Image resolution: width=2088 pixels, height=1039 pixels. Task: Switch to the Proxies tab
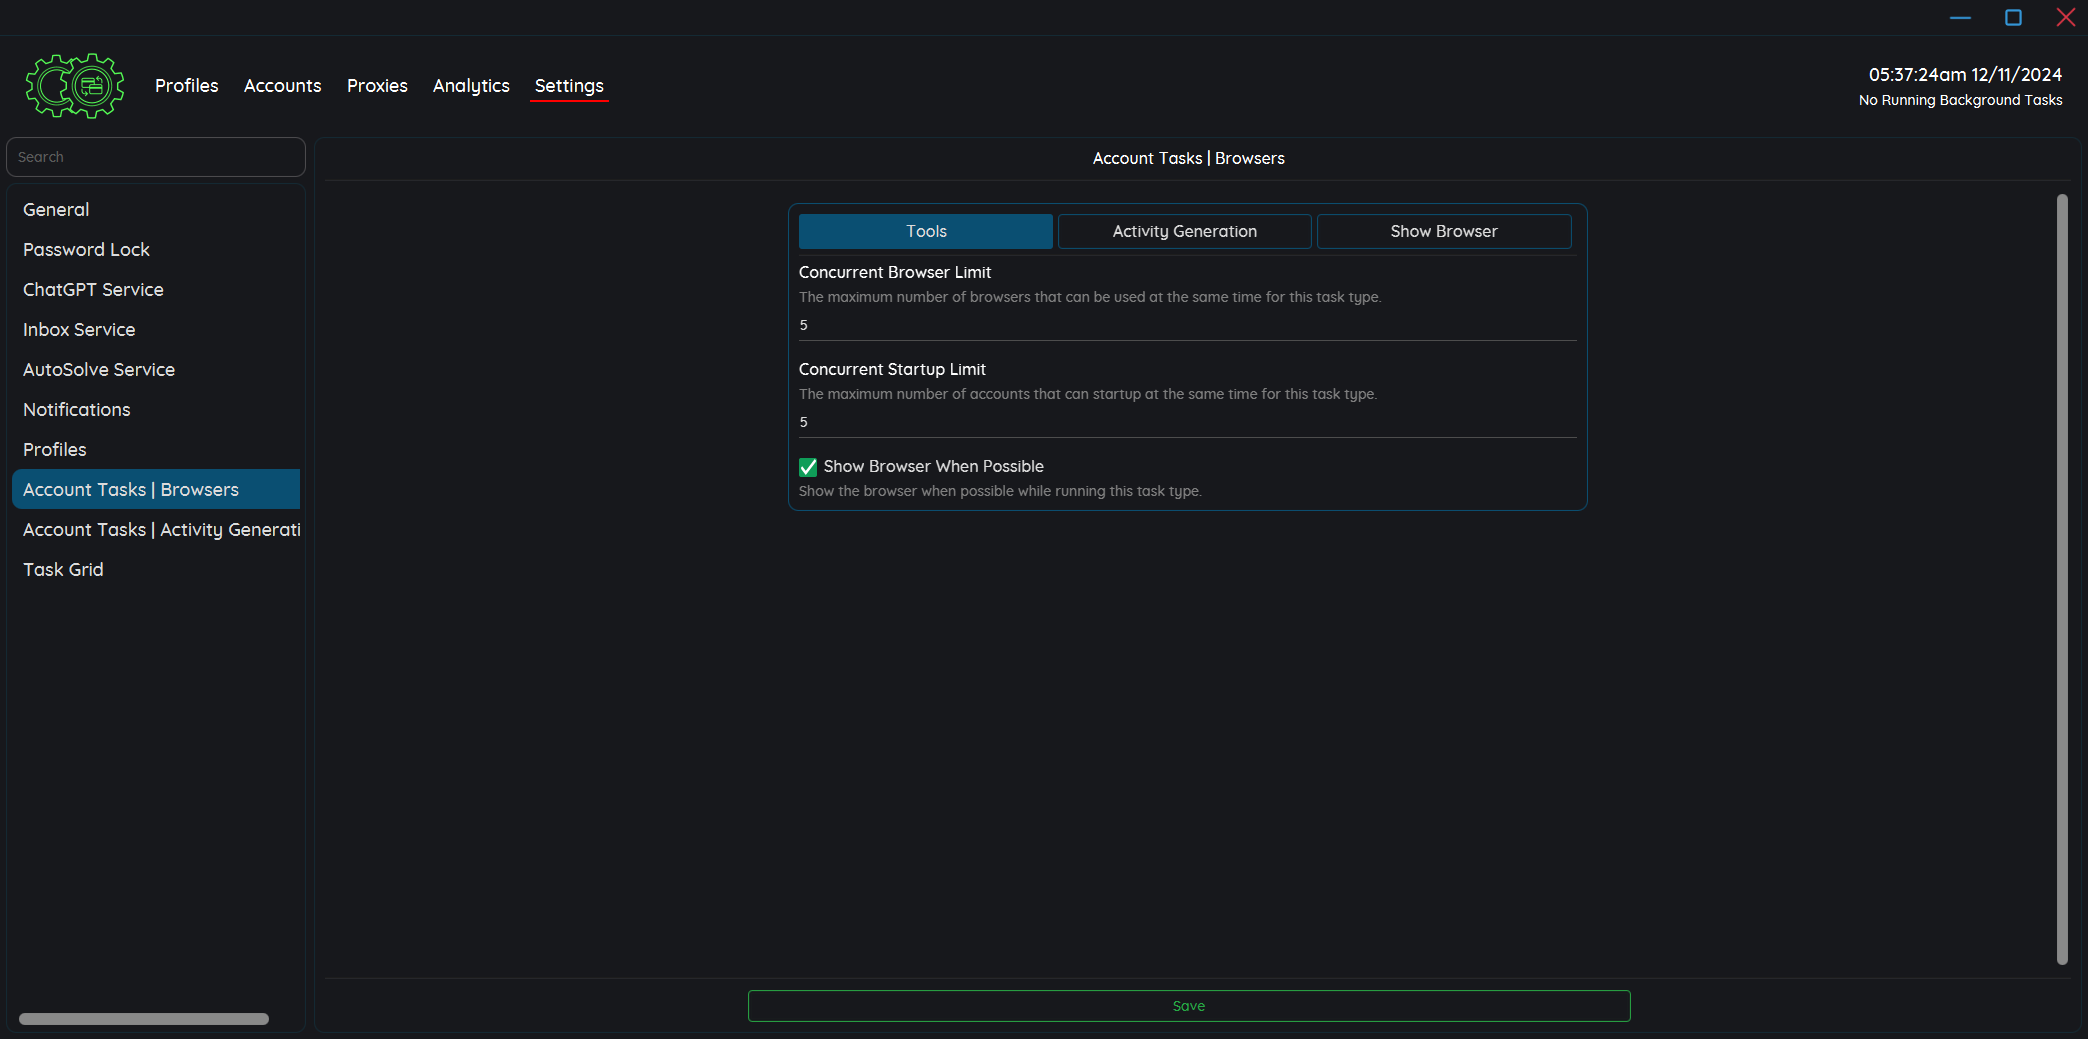click(x=377, y=86)
